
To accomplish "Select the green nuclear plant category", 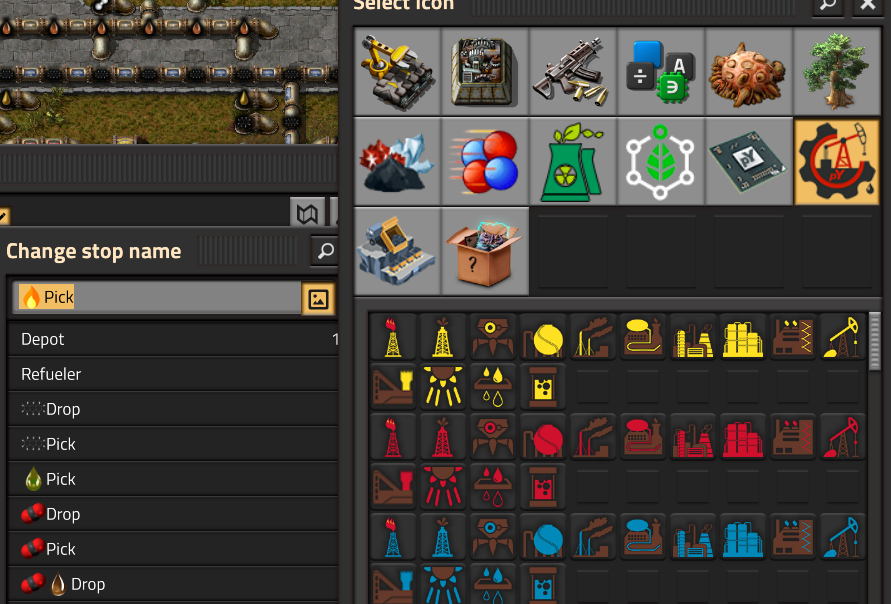I will [573, 161].
